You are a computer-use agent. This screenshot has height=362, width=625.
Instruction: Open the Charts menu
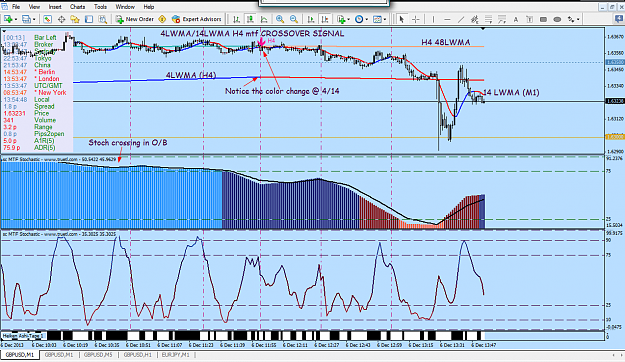tap(77, 7)
